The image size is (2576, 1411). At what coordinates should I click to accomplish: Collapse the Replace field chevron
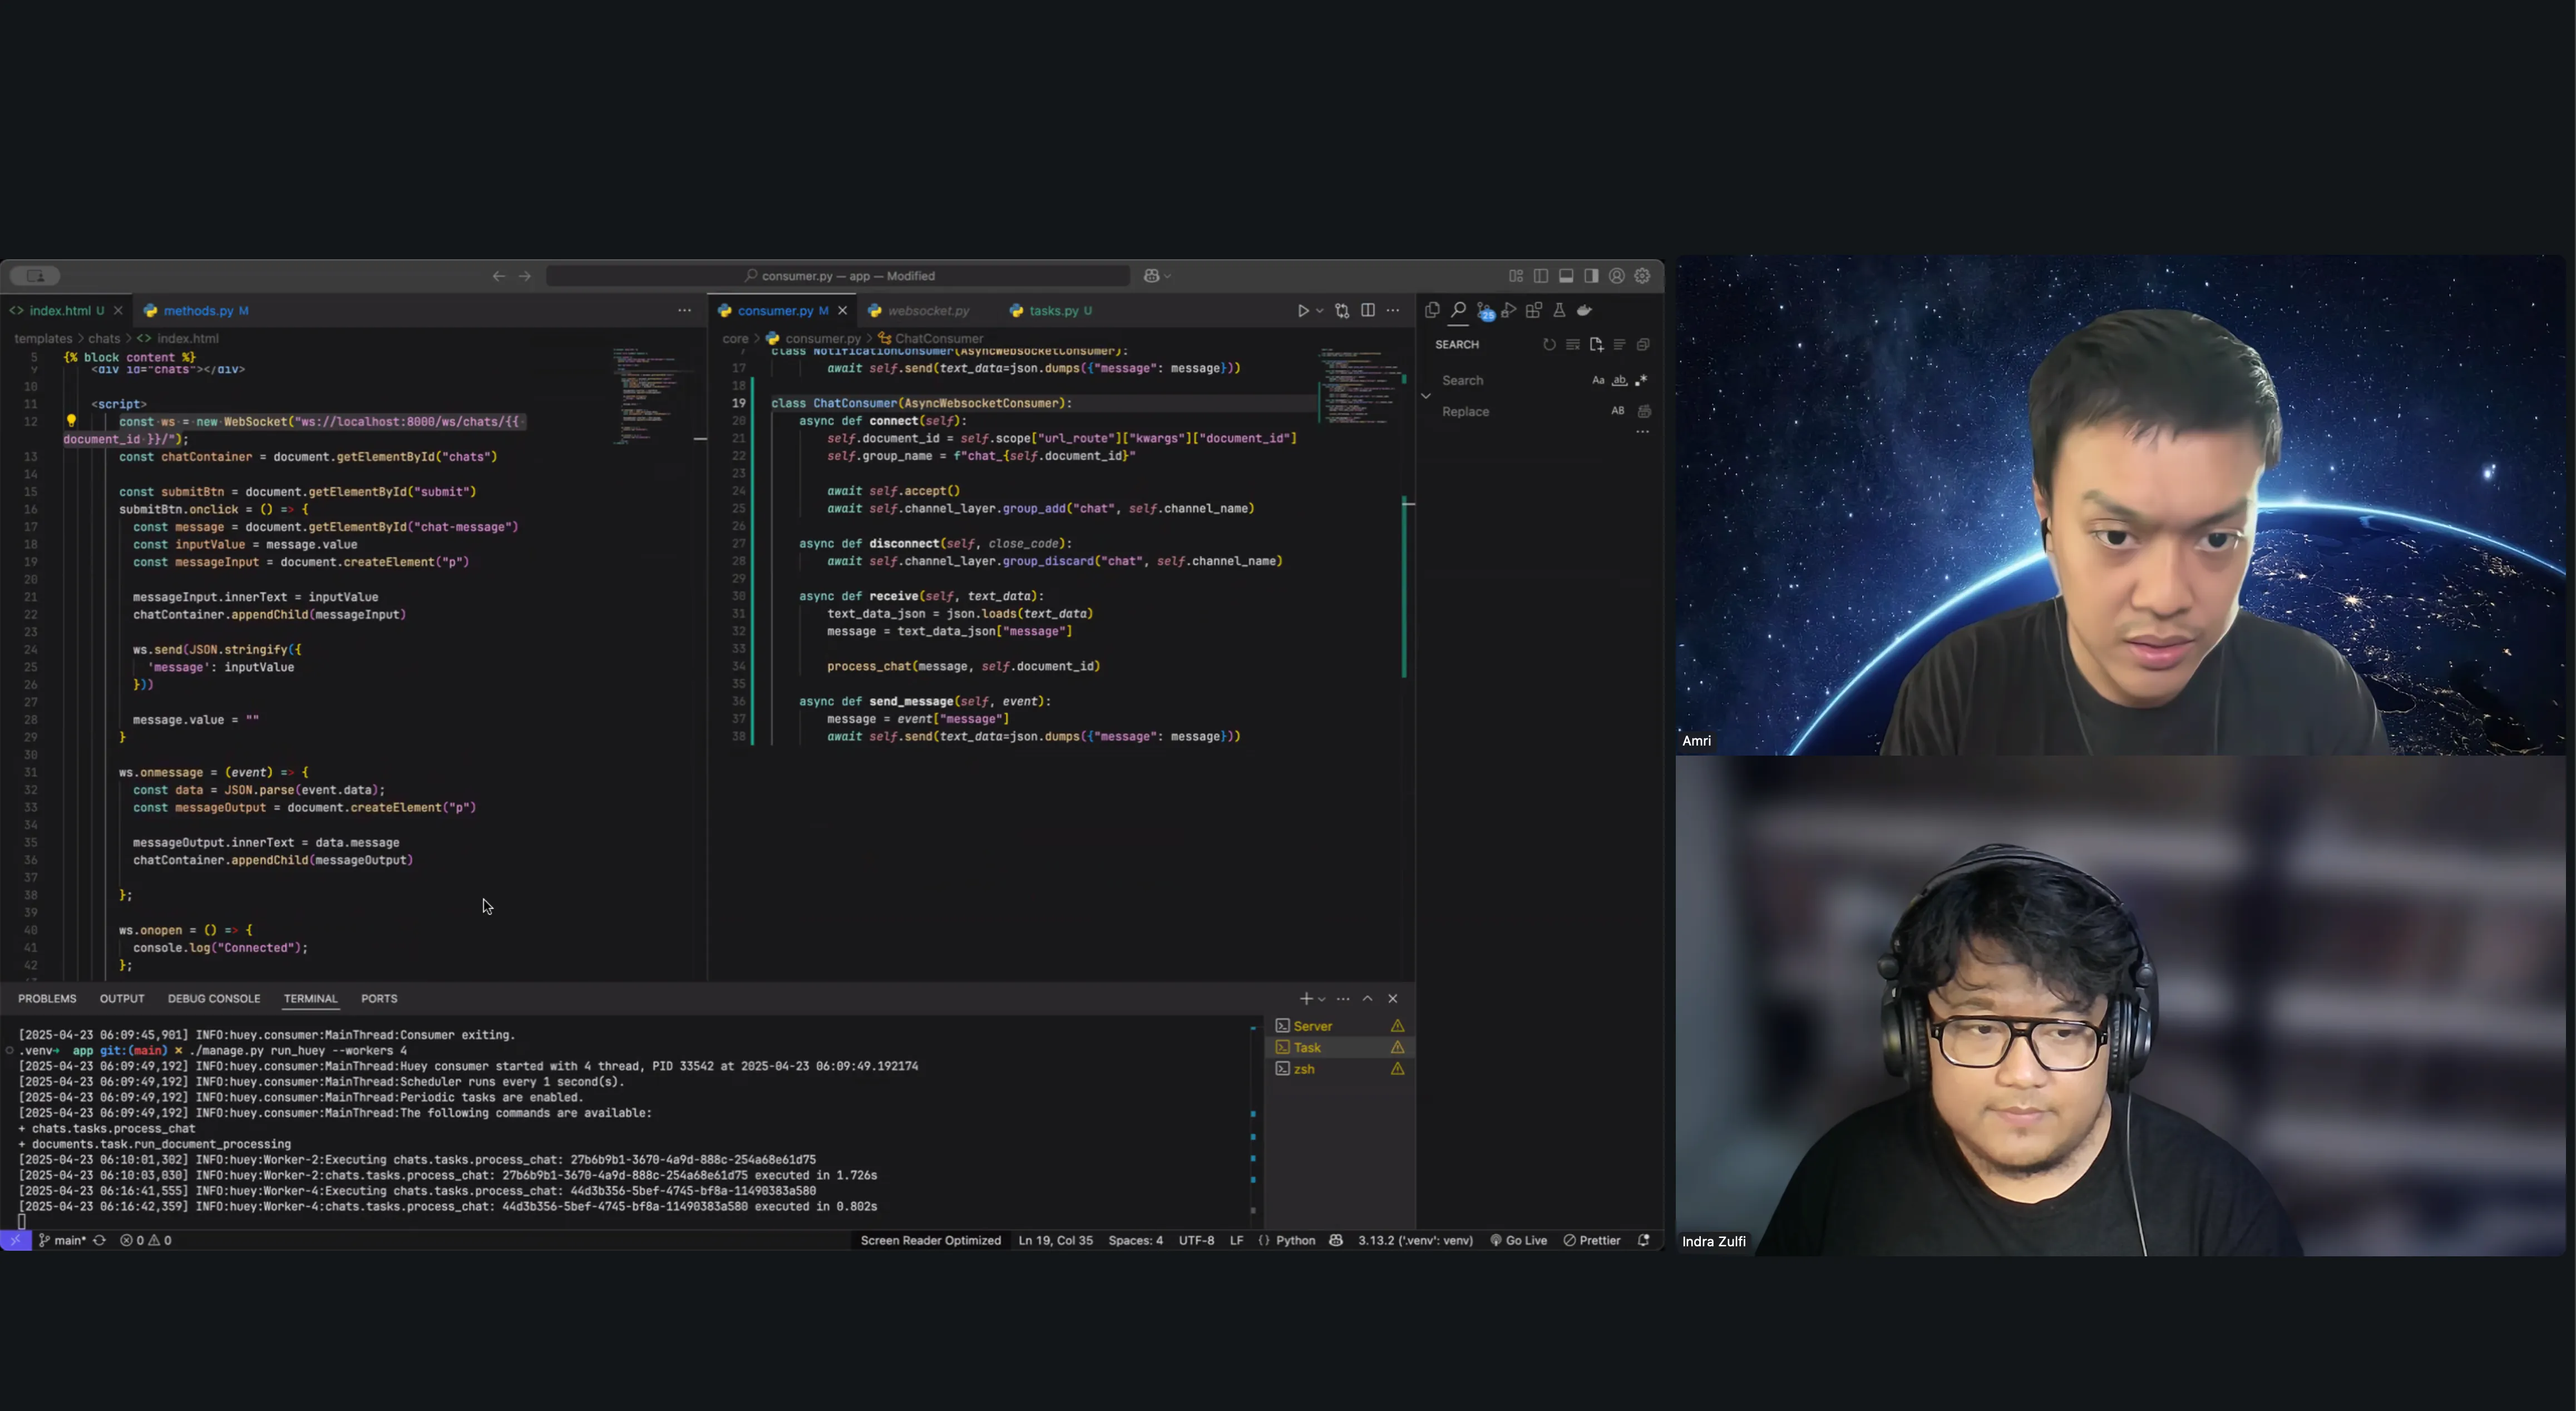(1426, 396)
